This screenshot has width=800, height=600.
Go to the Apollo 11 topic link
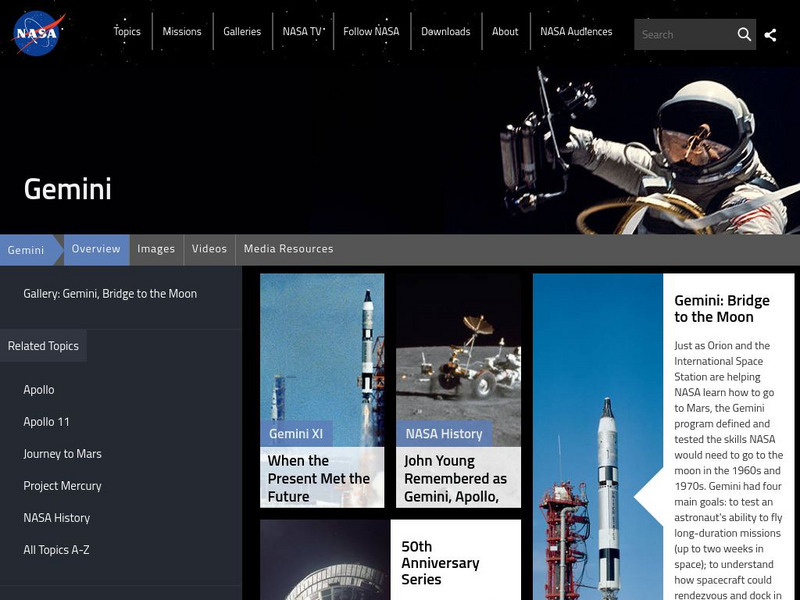[46, 422]
